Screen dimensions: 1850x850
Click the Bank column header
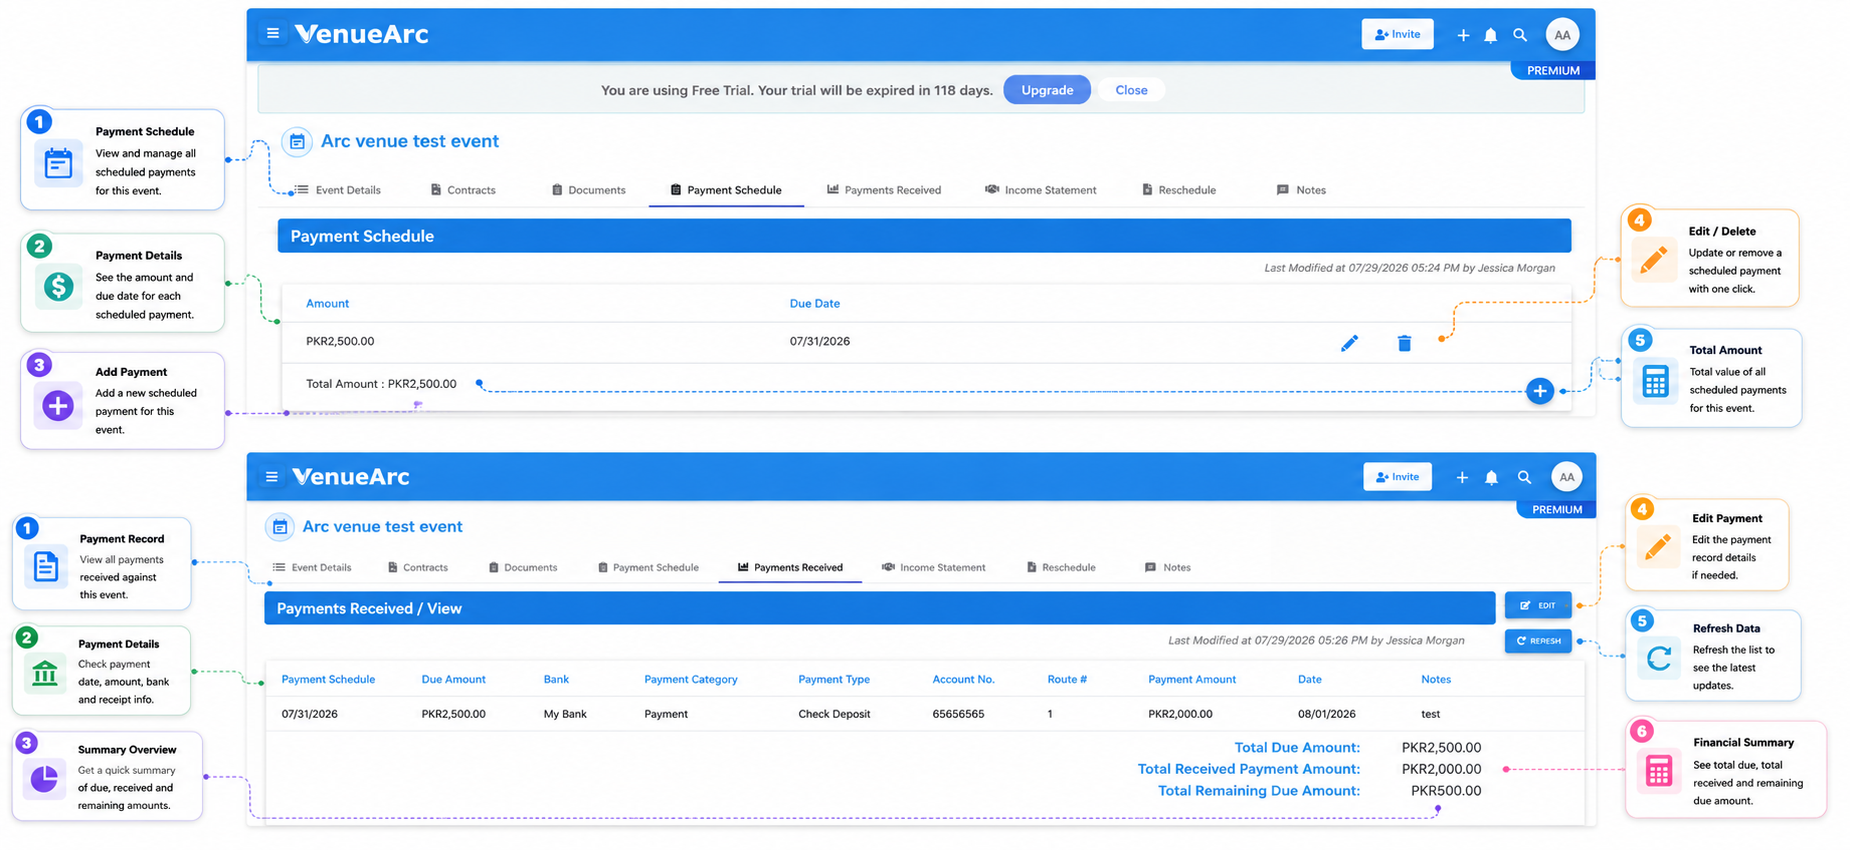tap(556, 679)
